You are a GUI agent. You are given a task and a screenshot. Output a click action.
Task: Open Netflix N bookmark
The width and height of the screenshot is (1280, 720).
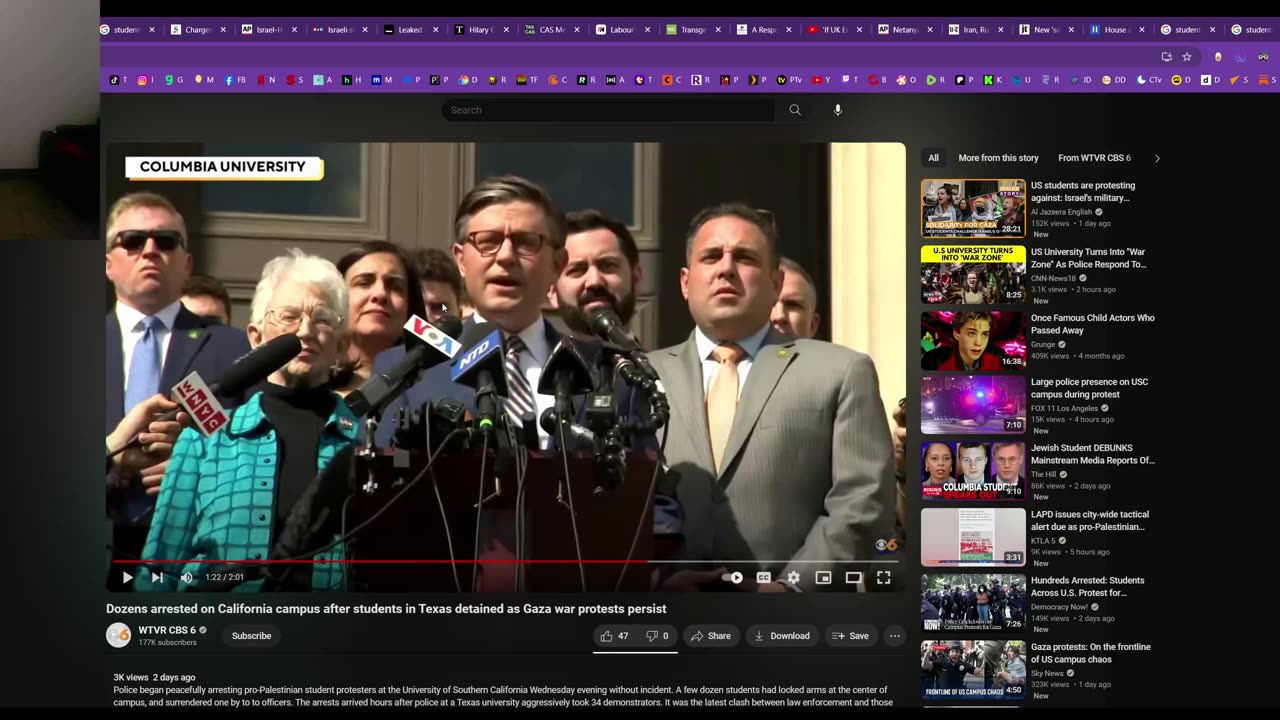[265, 80]
